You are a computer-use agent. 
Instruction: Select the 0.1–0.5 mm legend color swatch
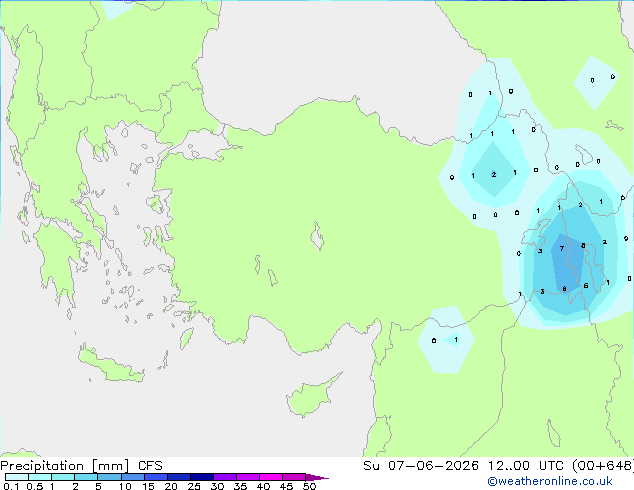17,477
